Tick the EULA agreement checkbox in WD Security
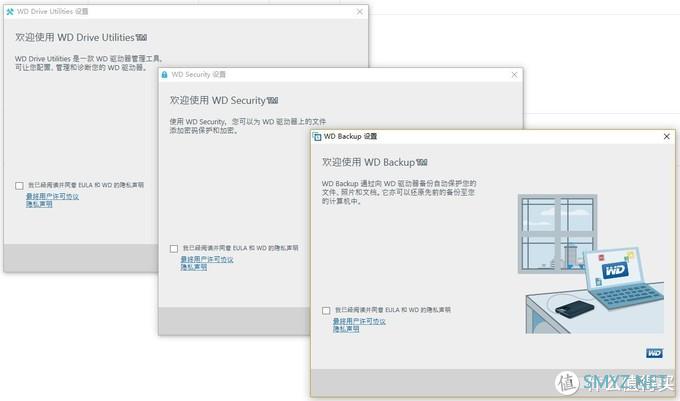 tap(174, 249)
